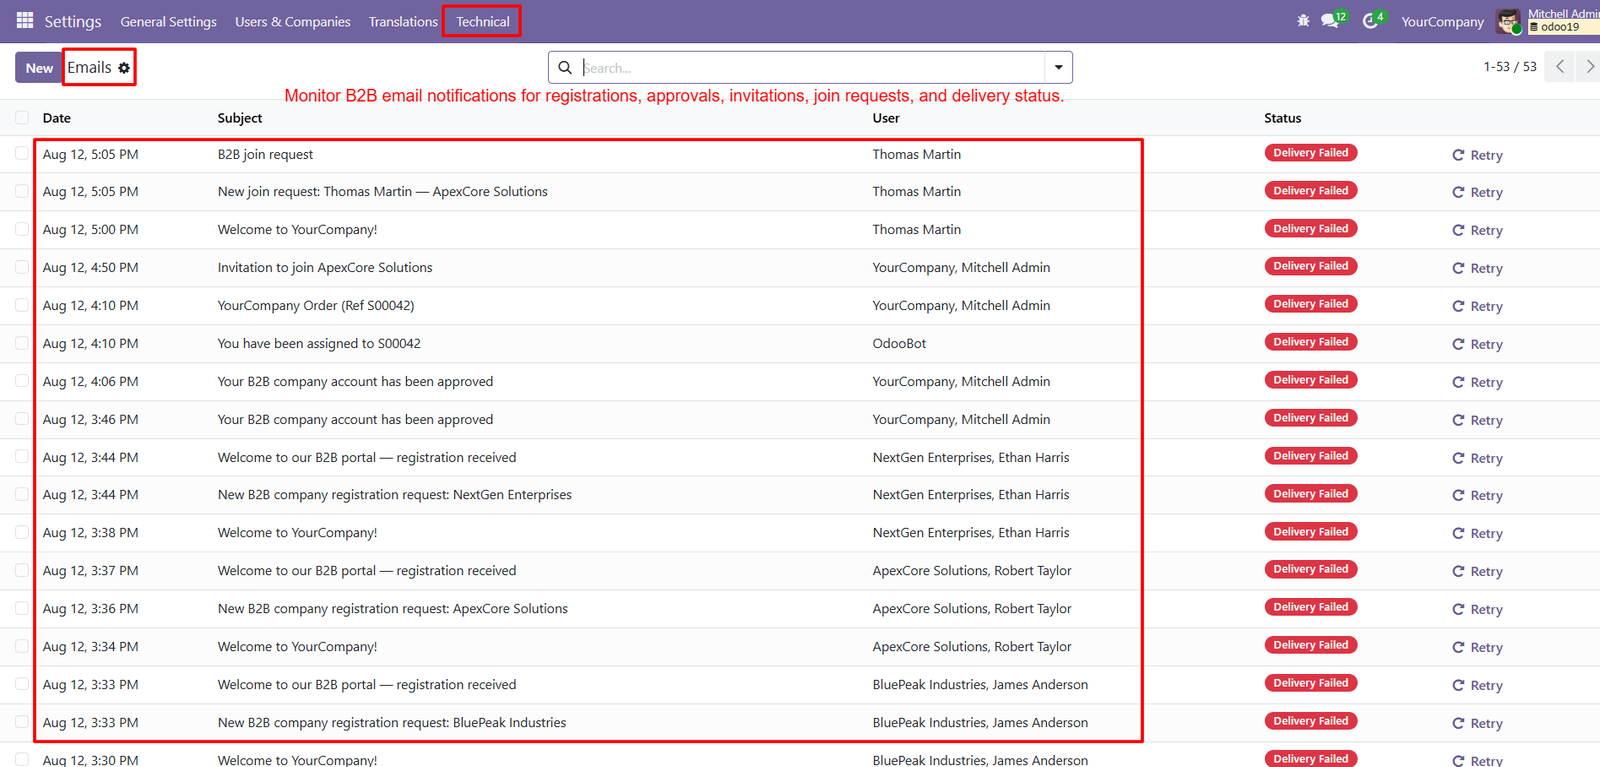The width and height of the screenshot is (1600, 767).
Task: Sort by Status column header
Action: 1283,118
